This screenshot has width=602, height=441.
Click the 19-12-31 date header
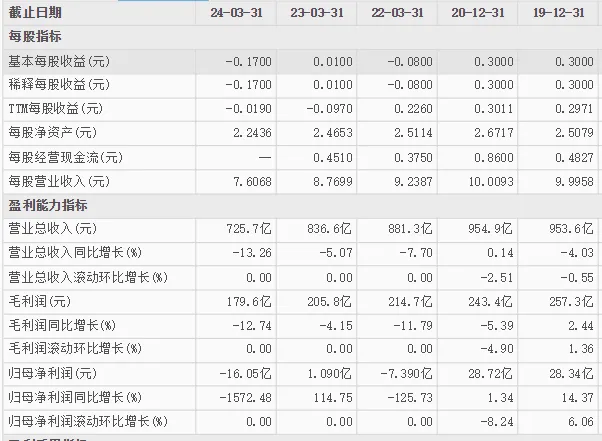click(558, 13)
